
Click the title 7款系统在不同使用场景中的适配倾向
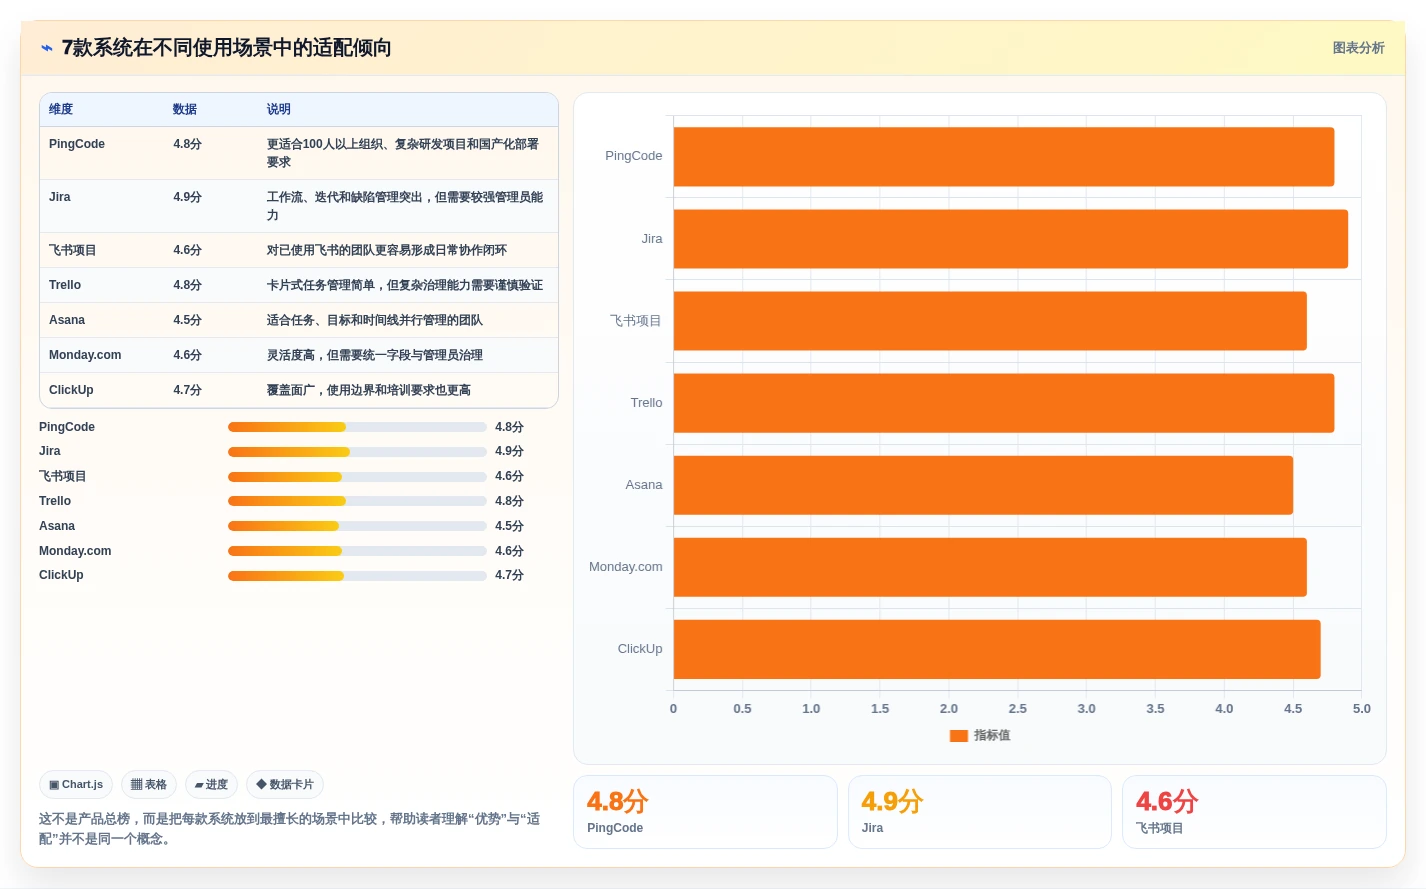(226, 48)
